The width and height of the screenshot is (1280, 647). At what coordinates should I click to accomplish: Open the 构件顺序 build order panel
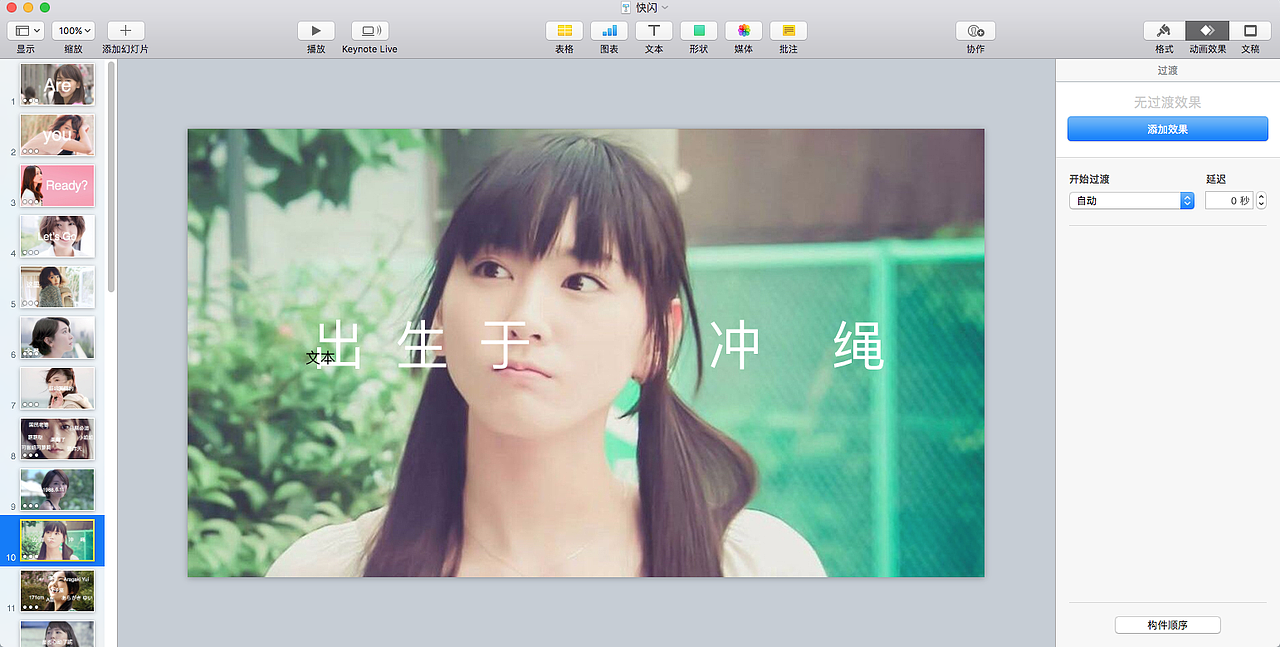coord(1167,624)
